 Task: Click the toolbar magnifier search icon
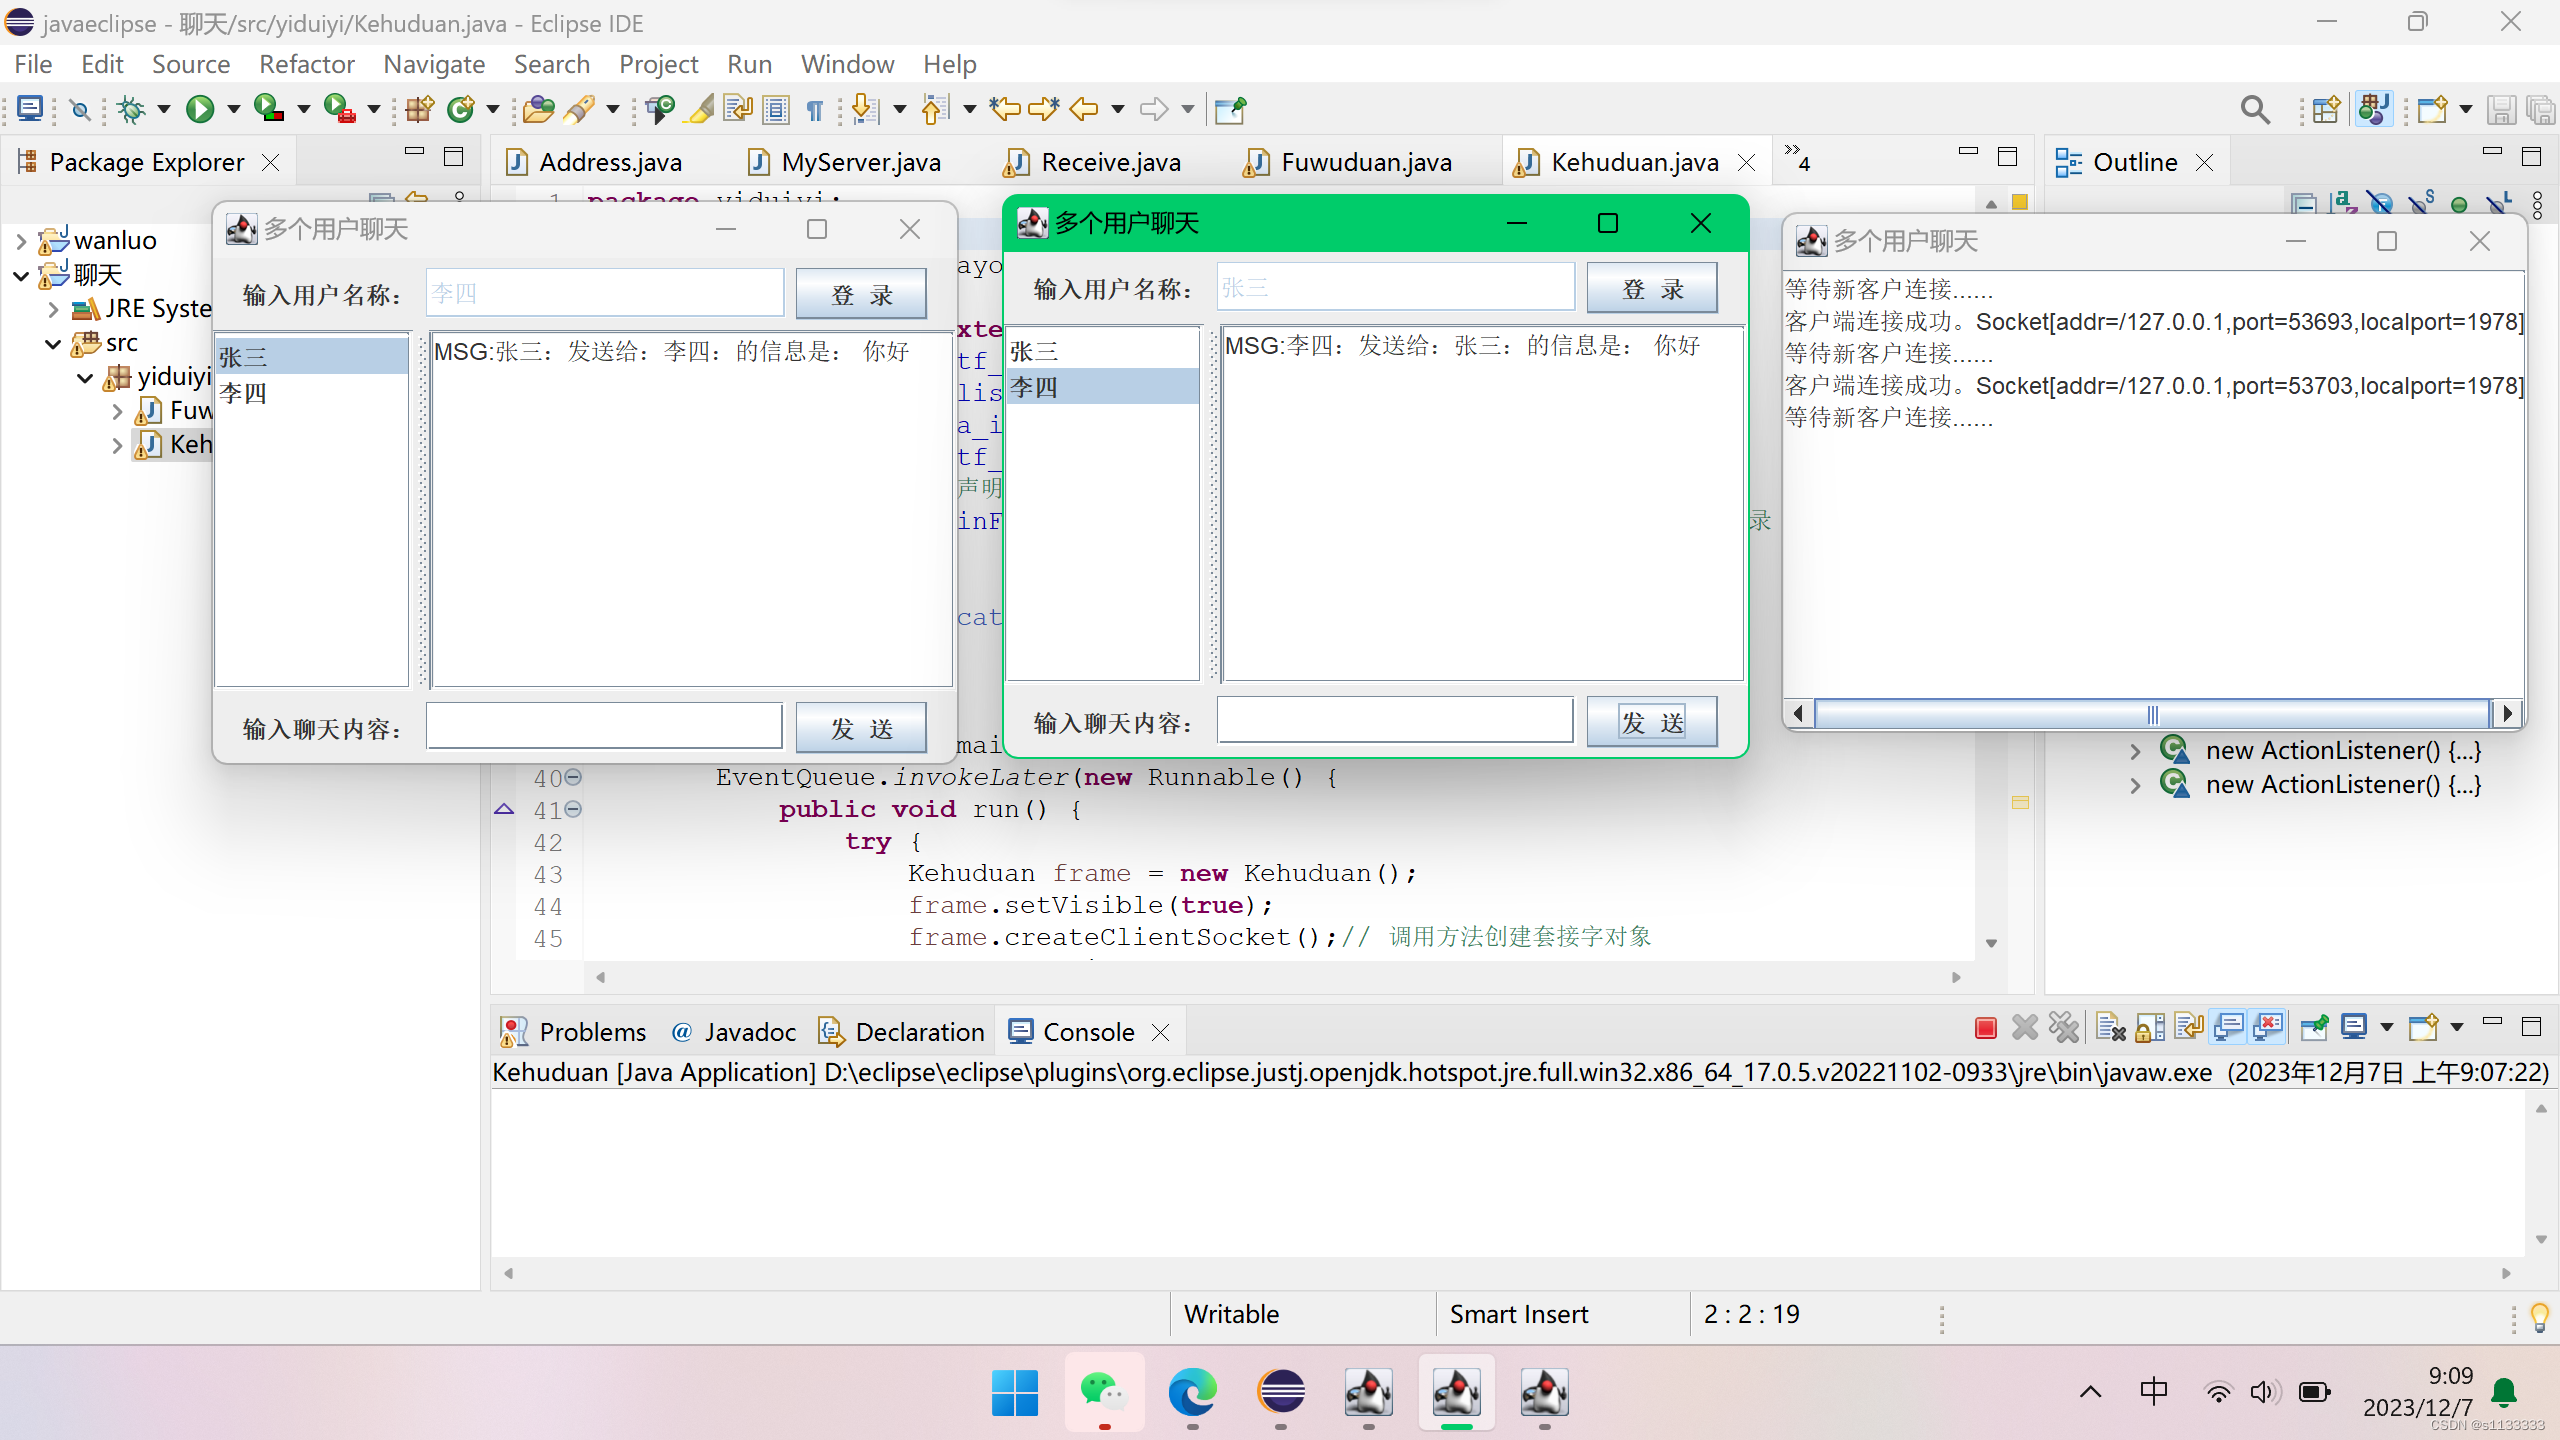[x=2255, y=109]
